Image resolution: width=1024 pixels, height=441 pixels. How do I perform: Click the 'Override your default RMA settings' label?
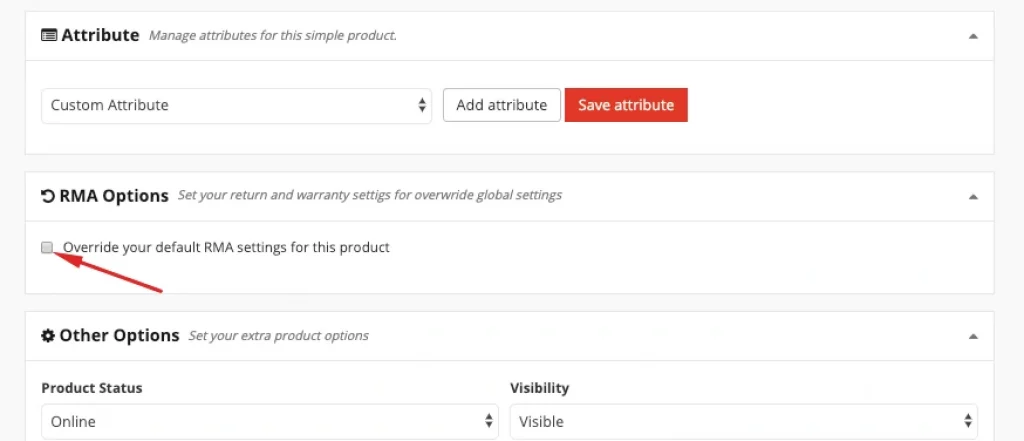pos(226,248)
